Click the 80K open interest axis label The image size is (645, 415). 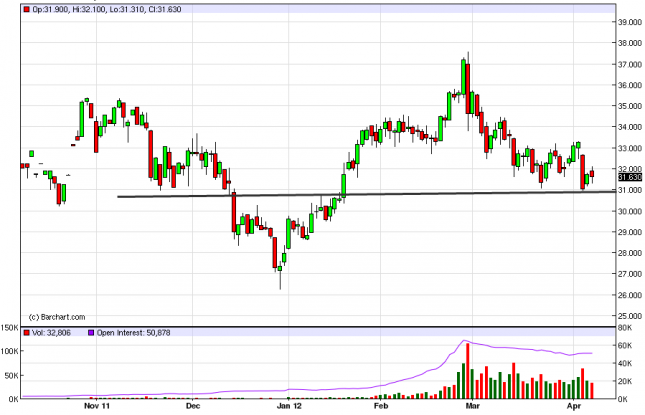click(625, 328)
